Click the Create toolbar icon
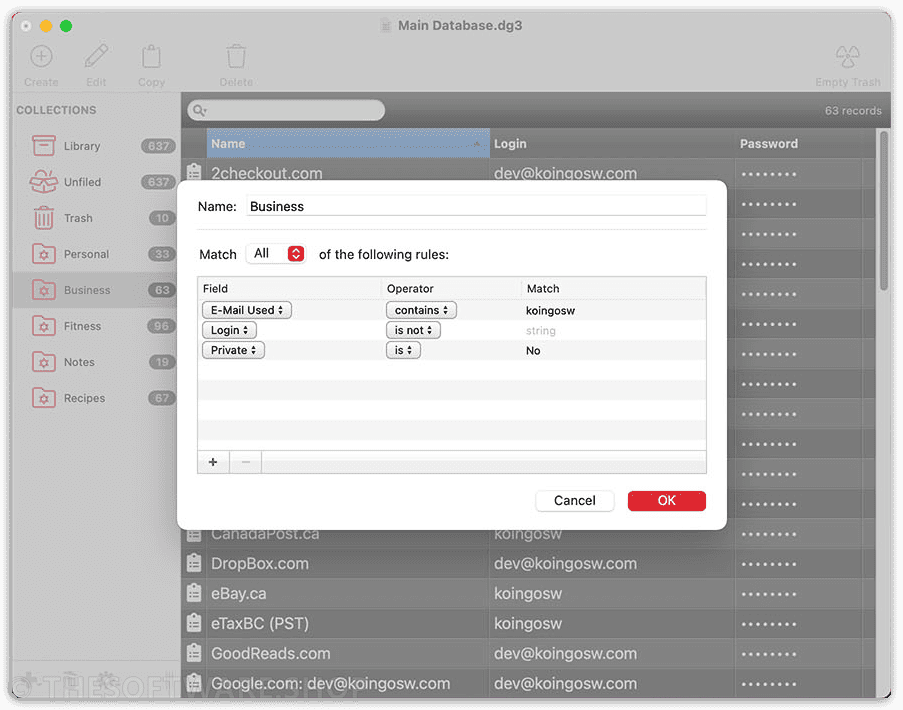Viewport: 903px width, 710px height. pyautogui.click(x=41, y=56)
